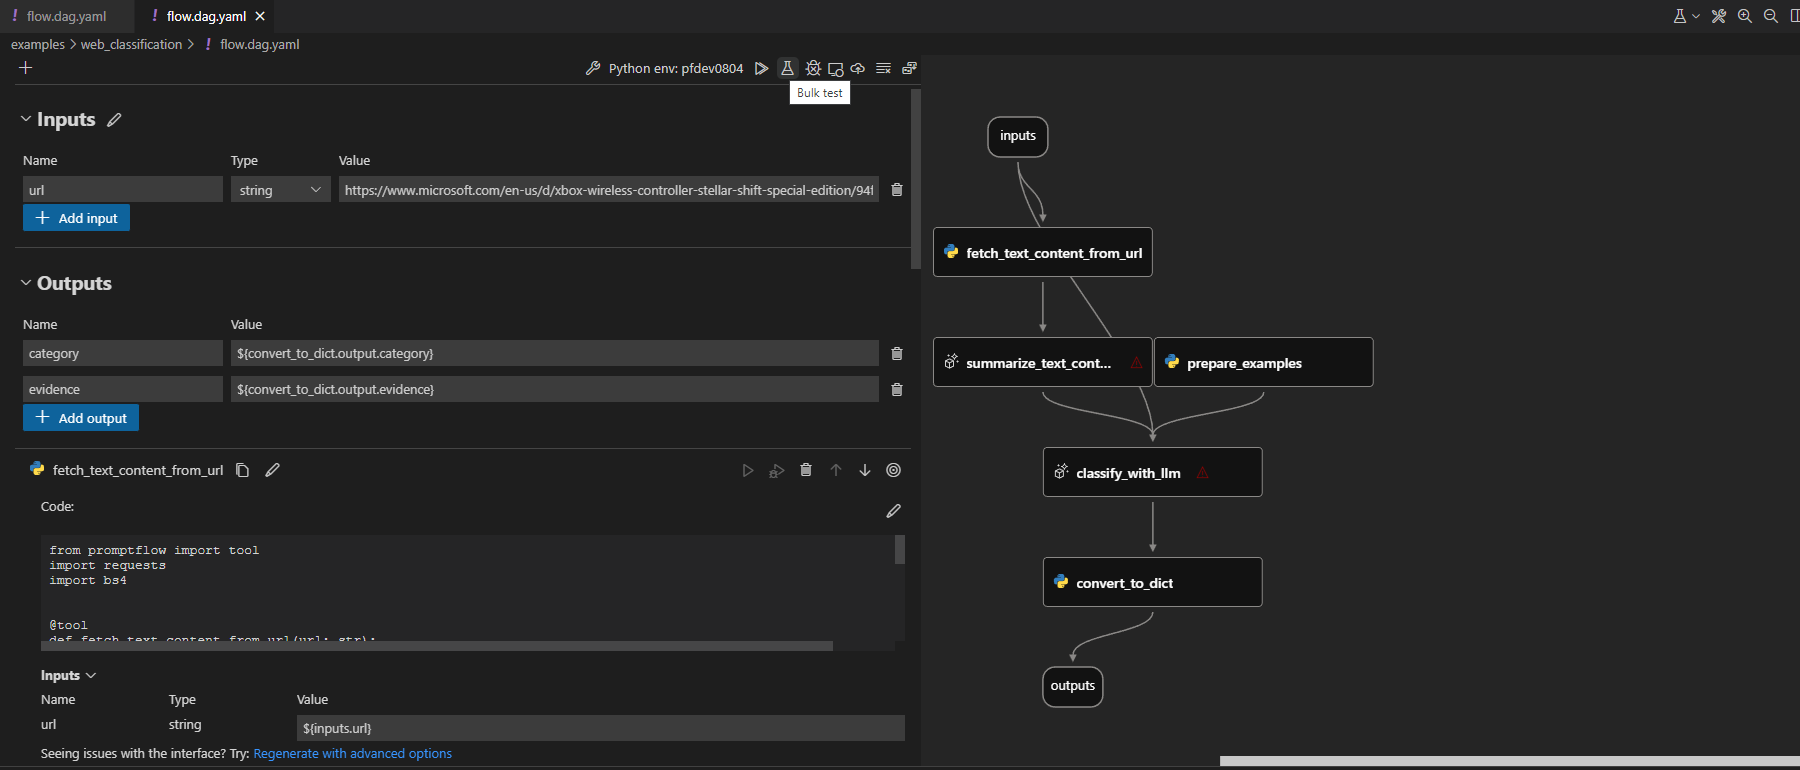Expand the node Inputs chevron
Viewport: 1800px width, 770px height.
[x=91, y=676]
